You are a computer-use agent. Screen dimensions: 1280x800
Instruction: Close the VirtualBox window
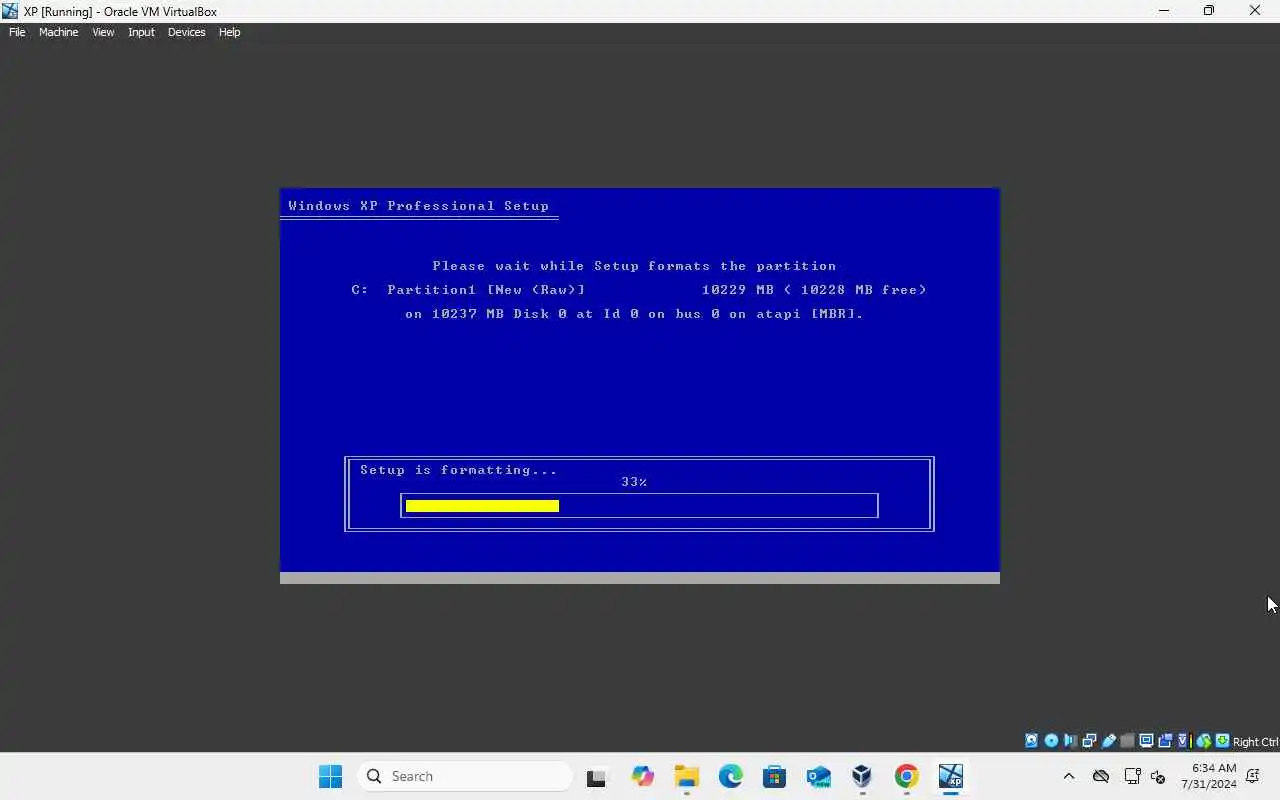coord(1255,11)
